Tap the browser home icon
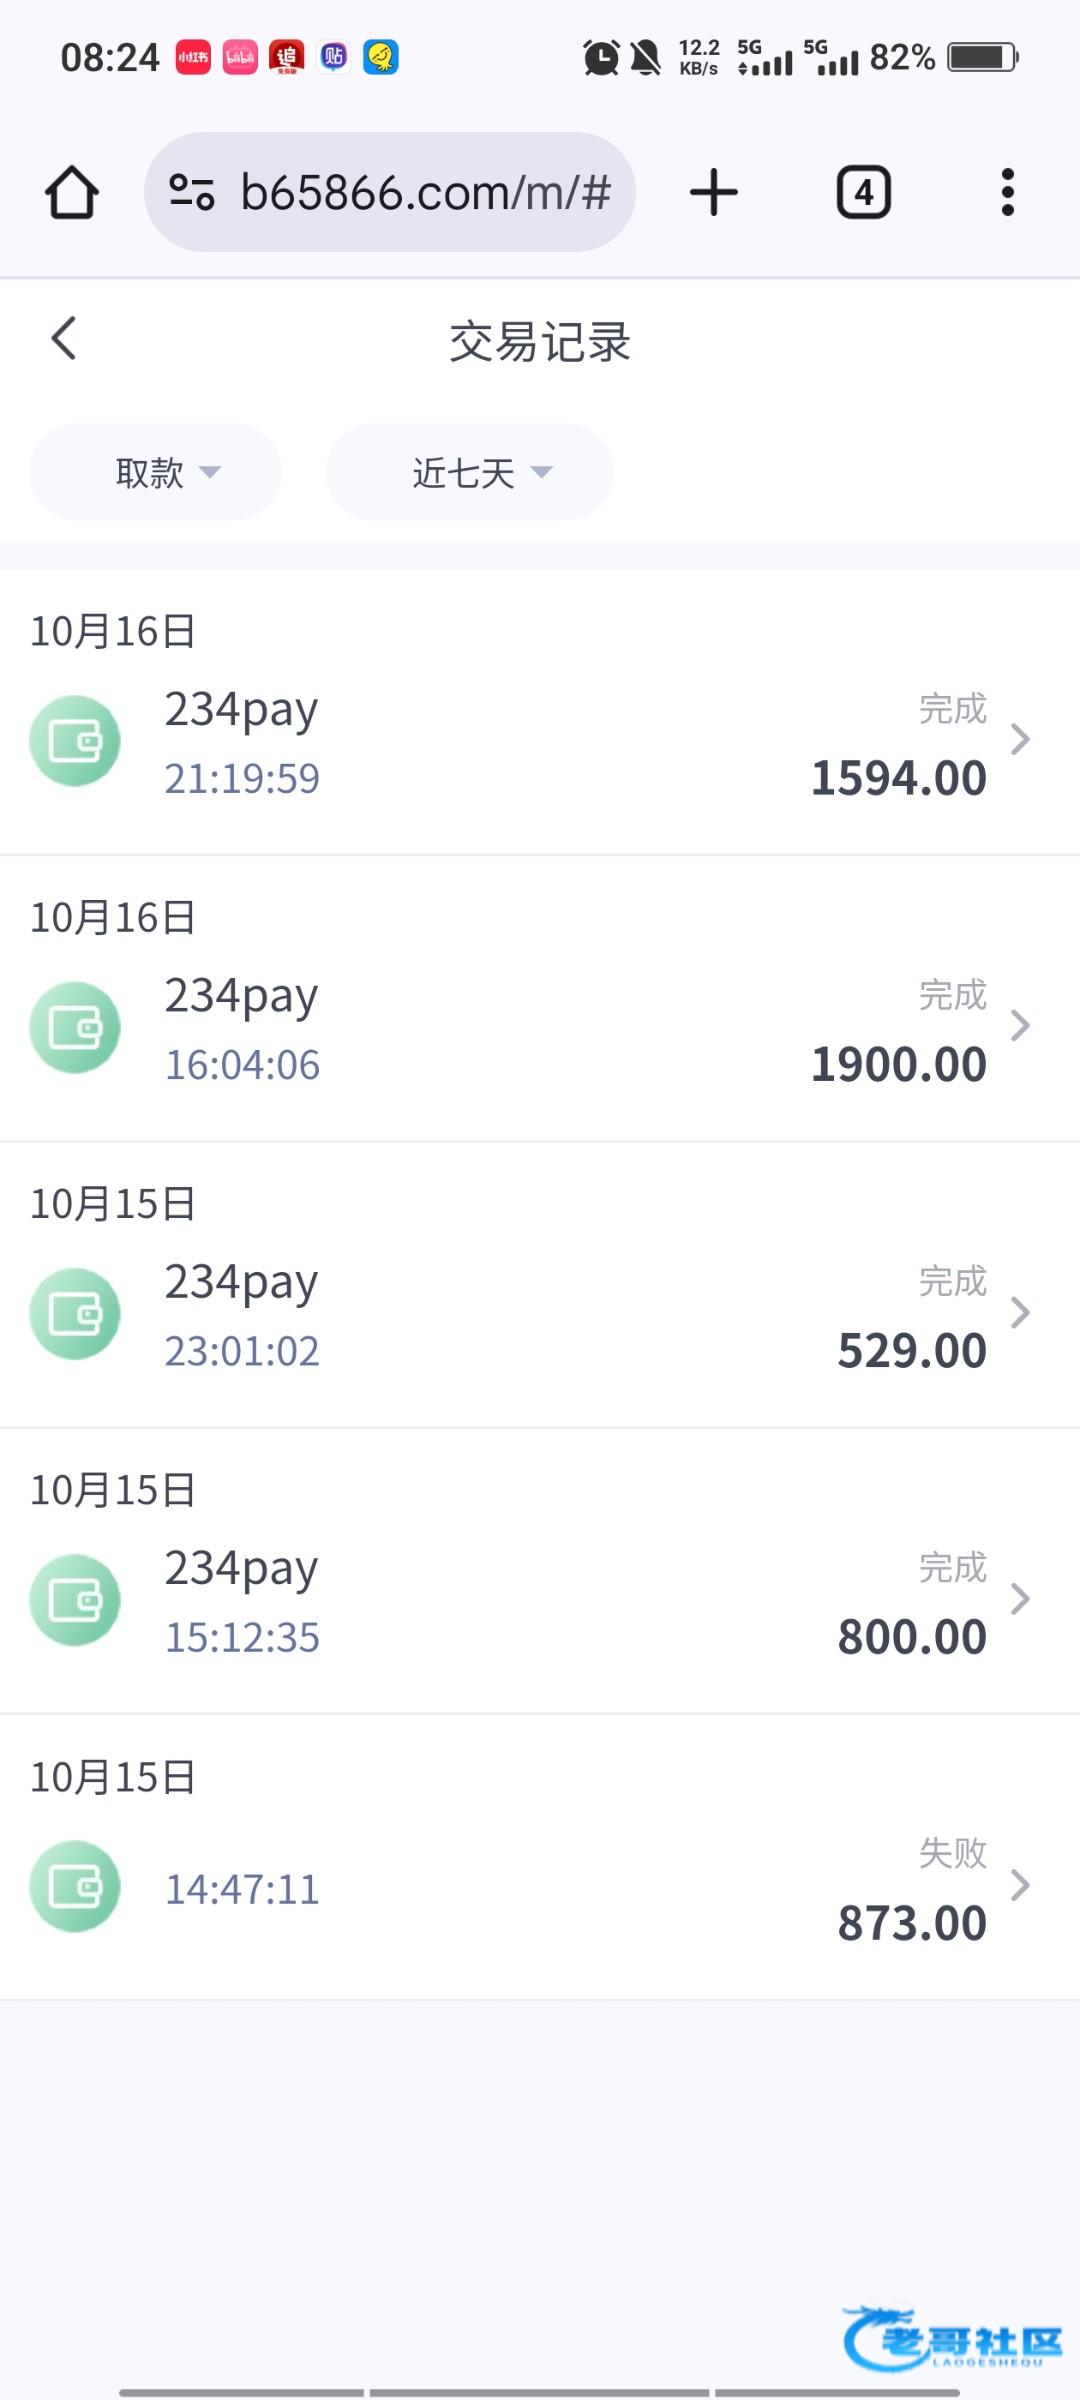The height and width of the screenshot is (2400, 1080). (x=72, y=192)
